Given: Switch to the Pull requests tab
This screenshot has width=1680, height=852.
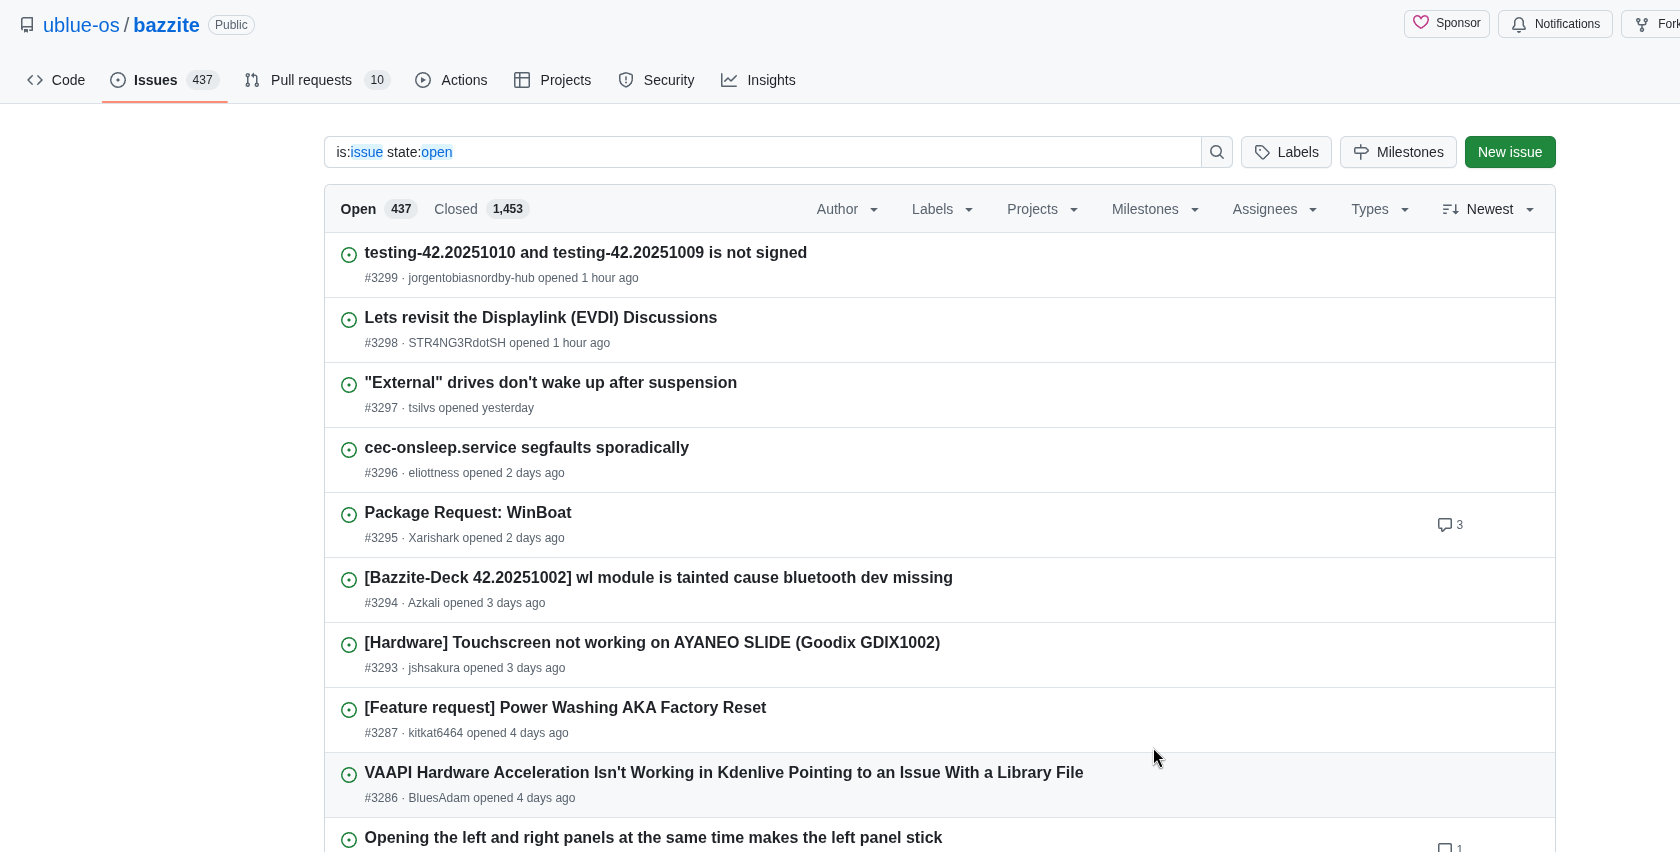Looking at the screenshot, I should click(316, 80).
